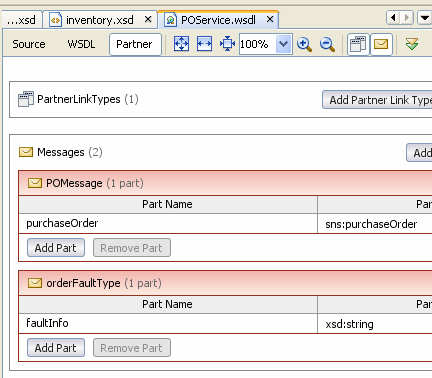Click Add Partner Link Type button
The image size is (432, 378).
[377, 100]
